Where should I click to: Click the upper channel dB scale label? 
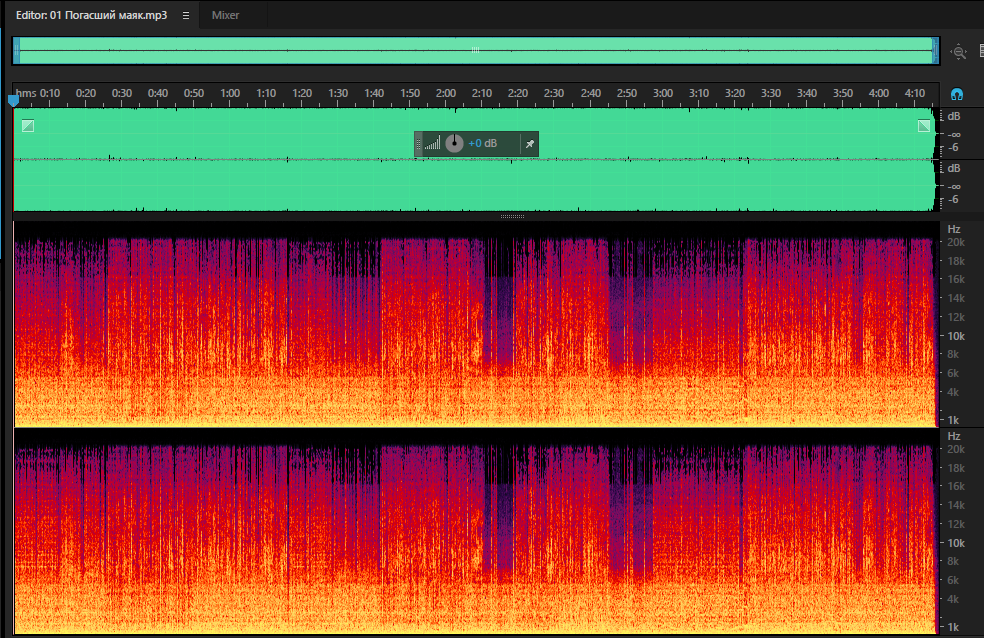click(x=954, y=116)
